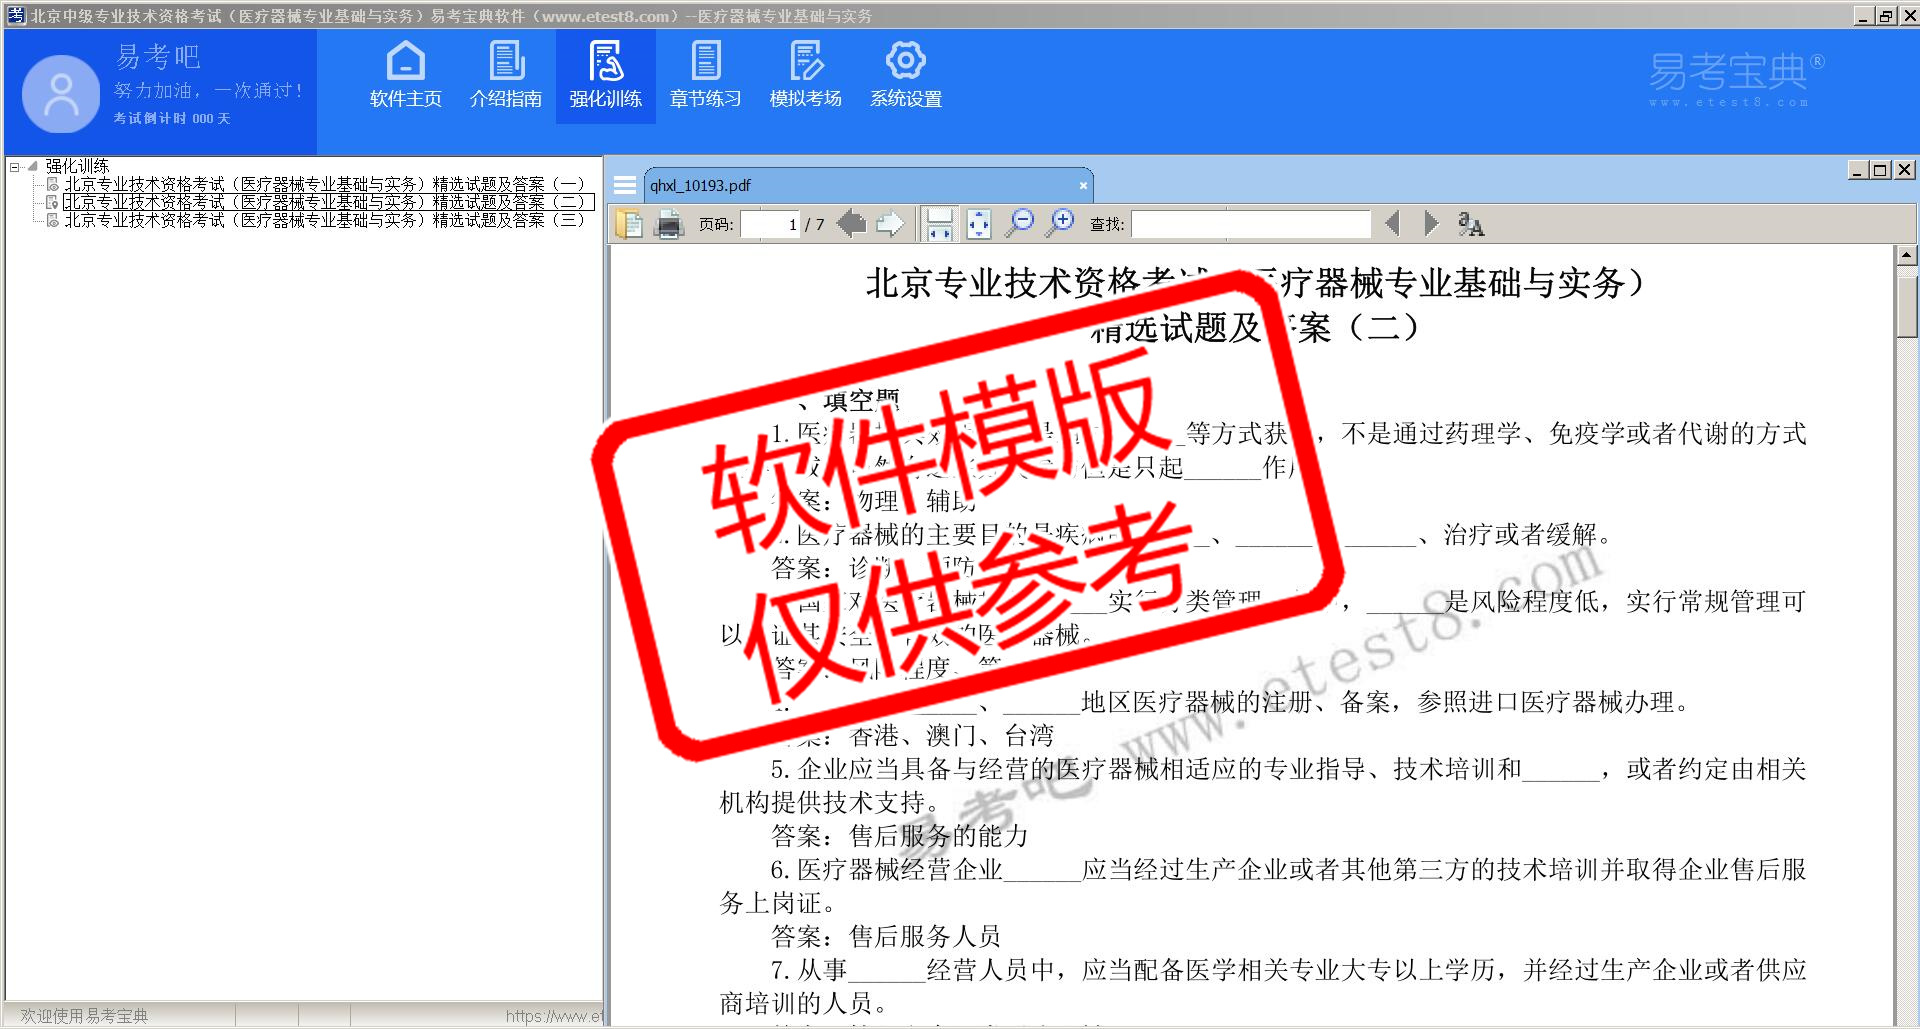
Task: Enter the 模拟考场 mock exam
Action: [x=805, y=76]
